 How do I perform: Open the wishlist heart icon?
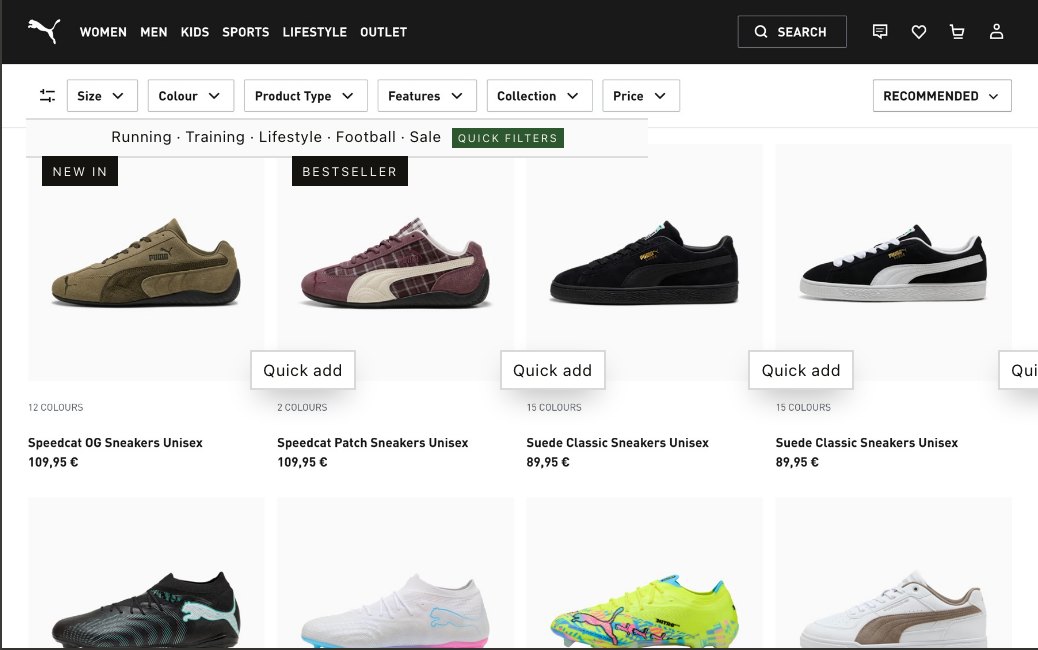pyautogui.click(x=919, y=32)
